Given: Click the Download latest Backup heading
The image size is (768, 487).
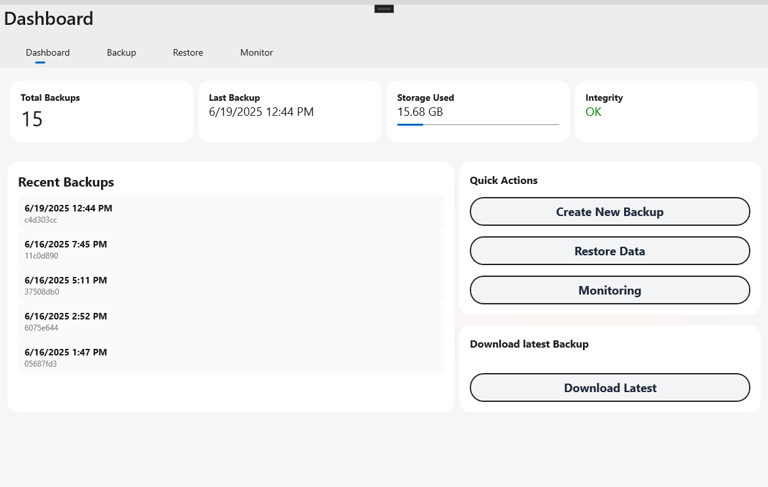Looking at the screenshot, I should 529,344.
